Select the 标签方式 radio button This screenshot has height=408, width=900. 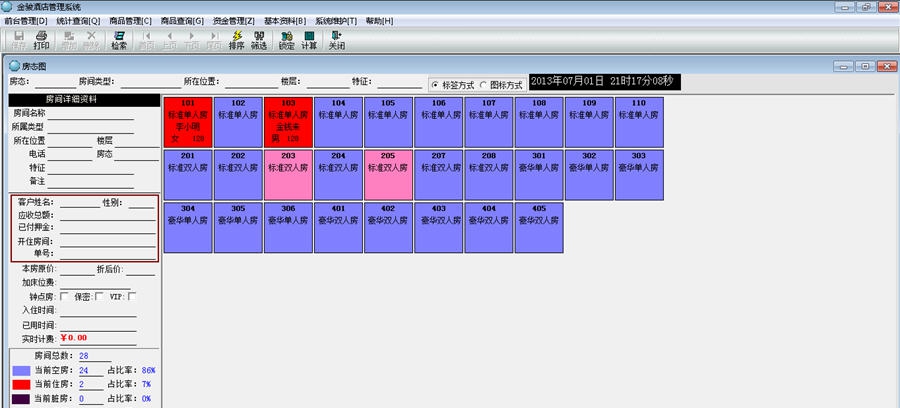click(435, 85)
